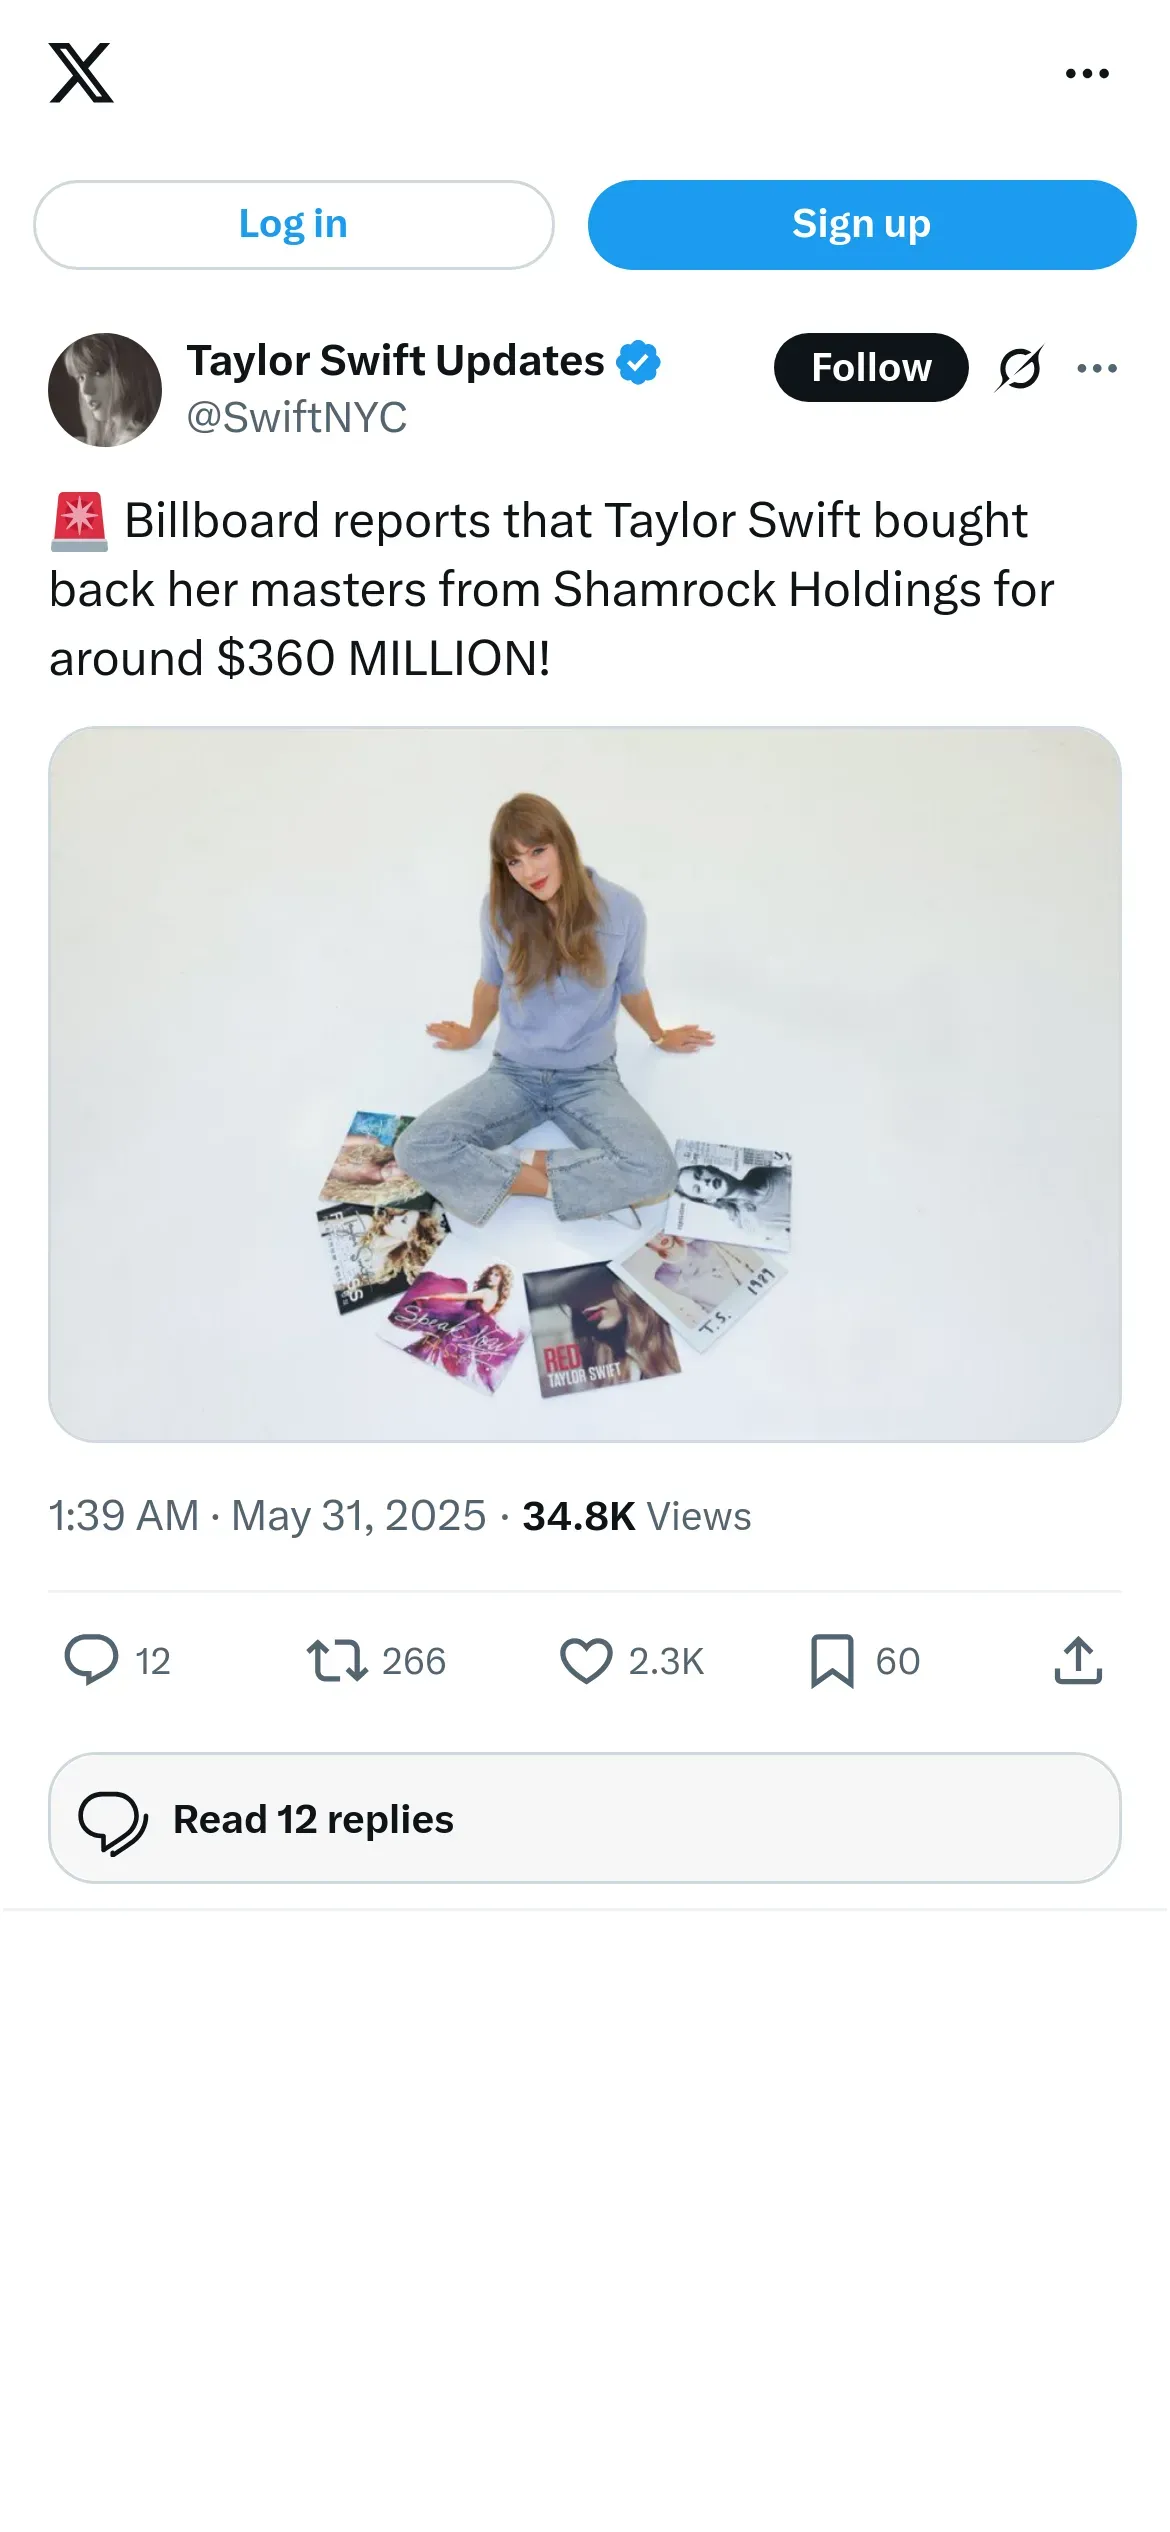Viewport: 1170px width, 2532px height.
Task: Open the 34.8K Views count
Action: (636, 1516)
